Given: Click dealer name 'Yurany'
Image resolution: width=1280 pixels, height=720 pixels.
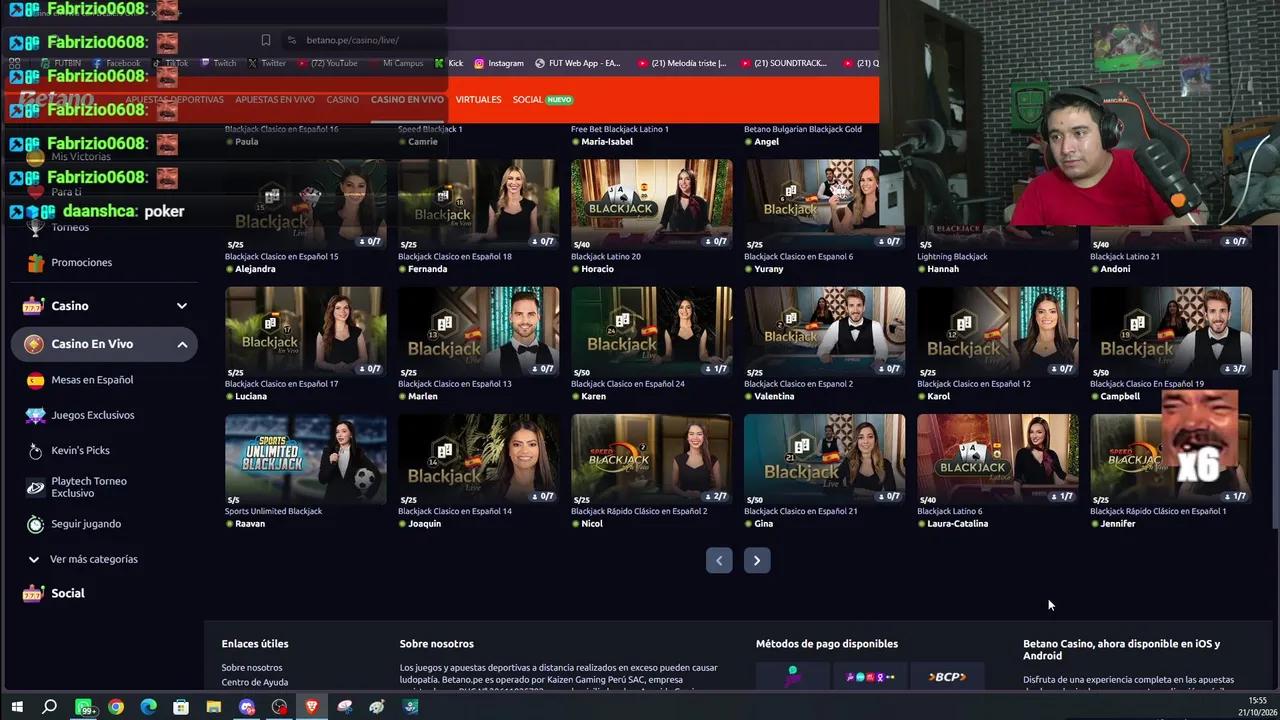Looking at the screenshot, I should click(x=769, y=270).
